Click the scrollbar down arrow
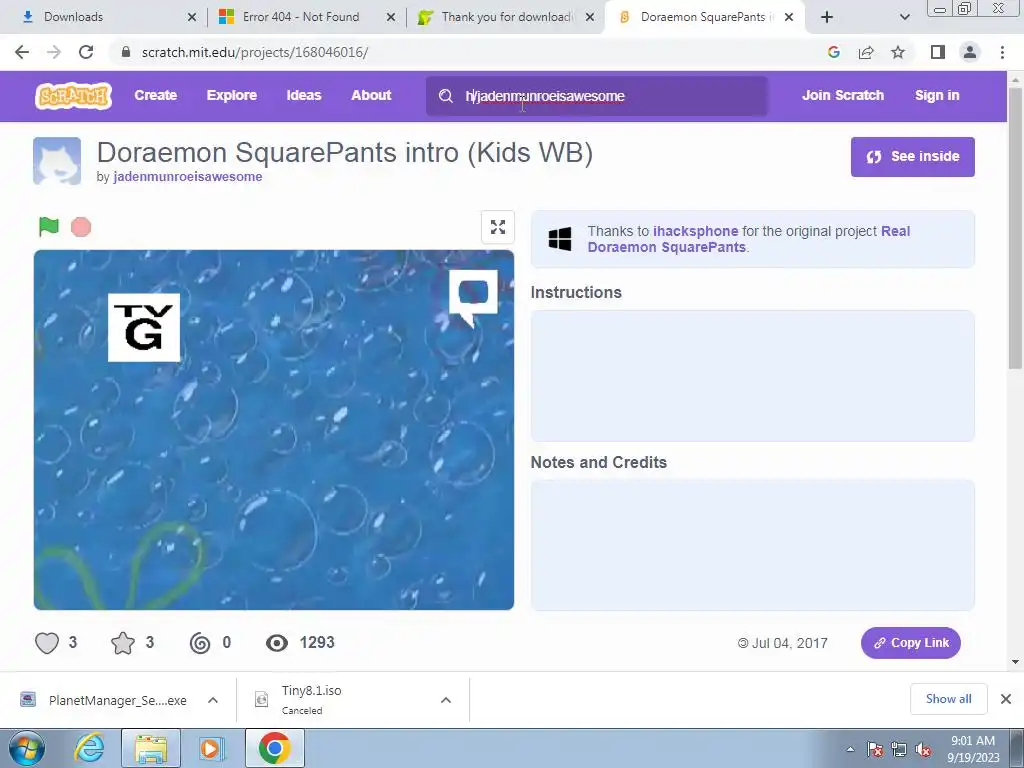 (x=1015, y=662)
